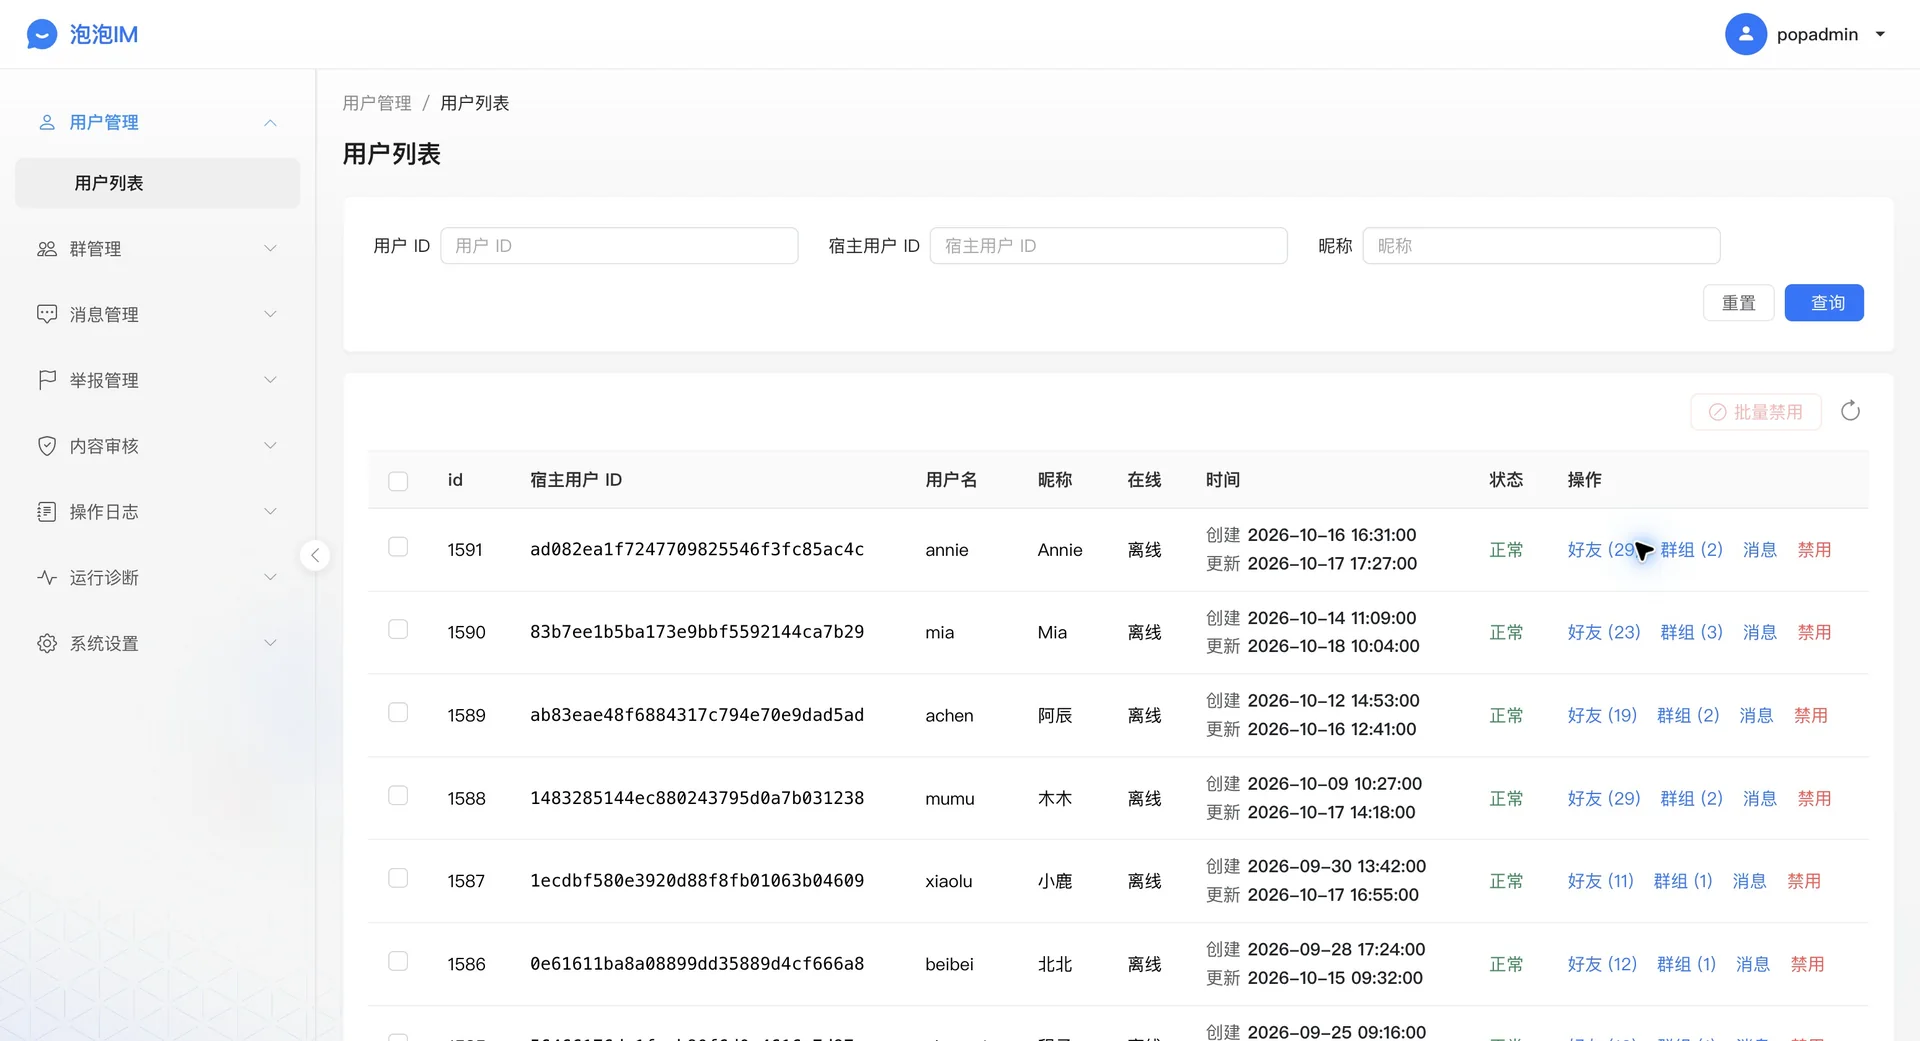Open the 操作日志 menu
Image resolution: width=1920 pixels, height=1041 pixels.
158,512
